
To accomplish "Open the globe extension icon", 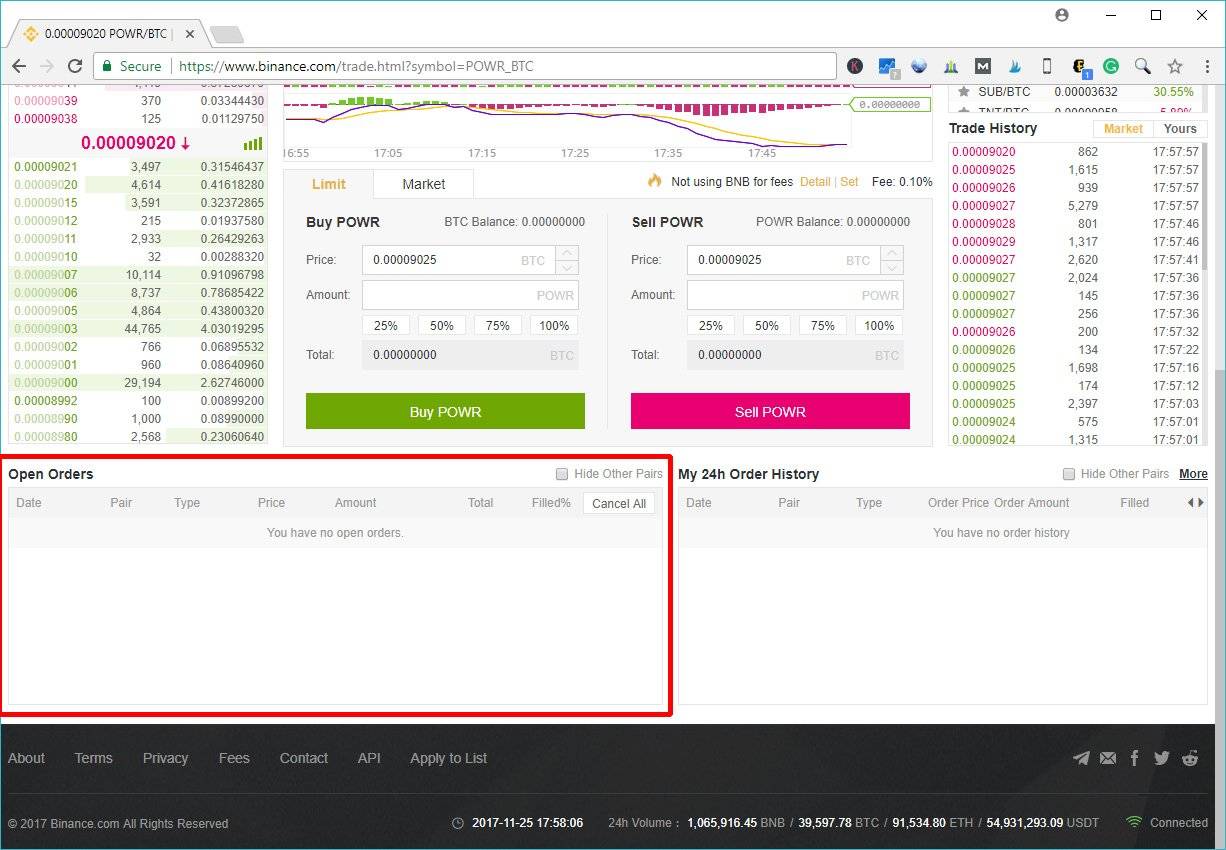I will (x=919, y=66).
